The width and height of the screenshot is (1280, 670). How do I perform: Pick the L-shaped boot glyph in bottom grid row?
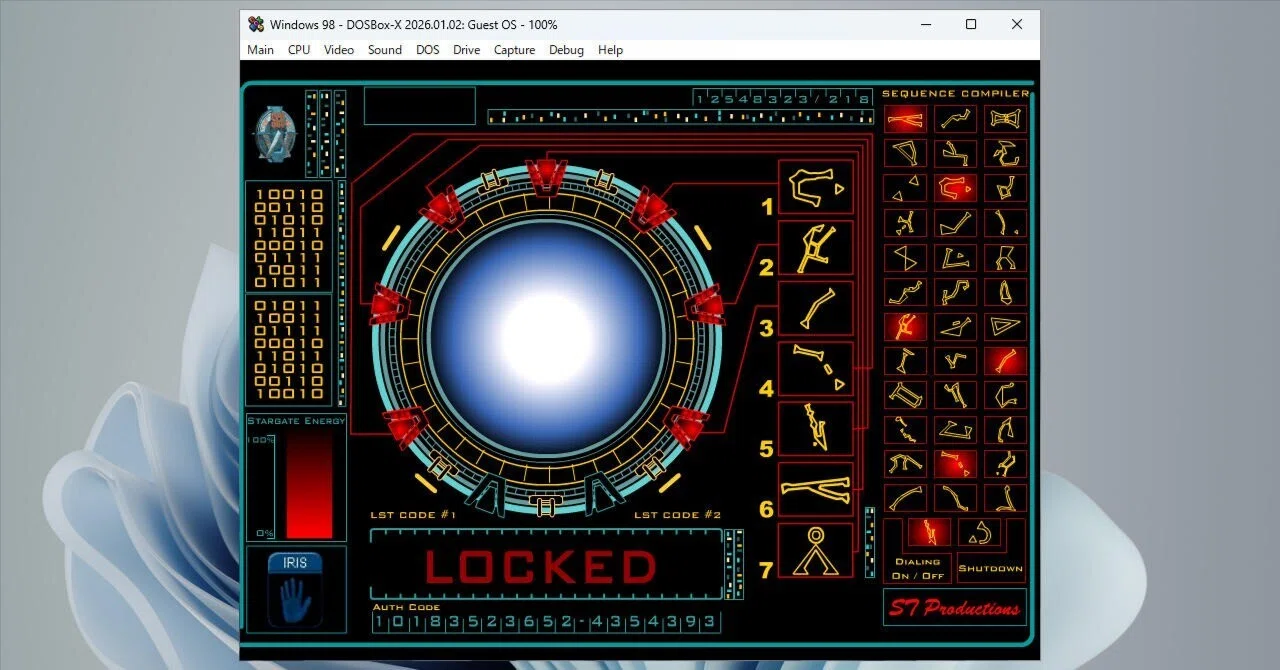(1005, 497)
